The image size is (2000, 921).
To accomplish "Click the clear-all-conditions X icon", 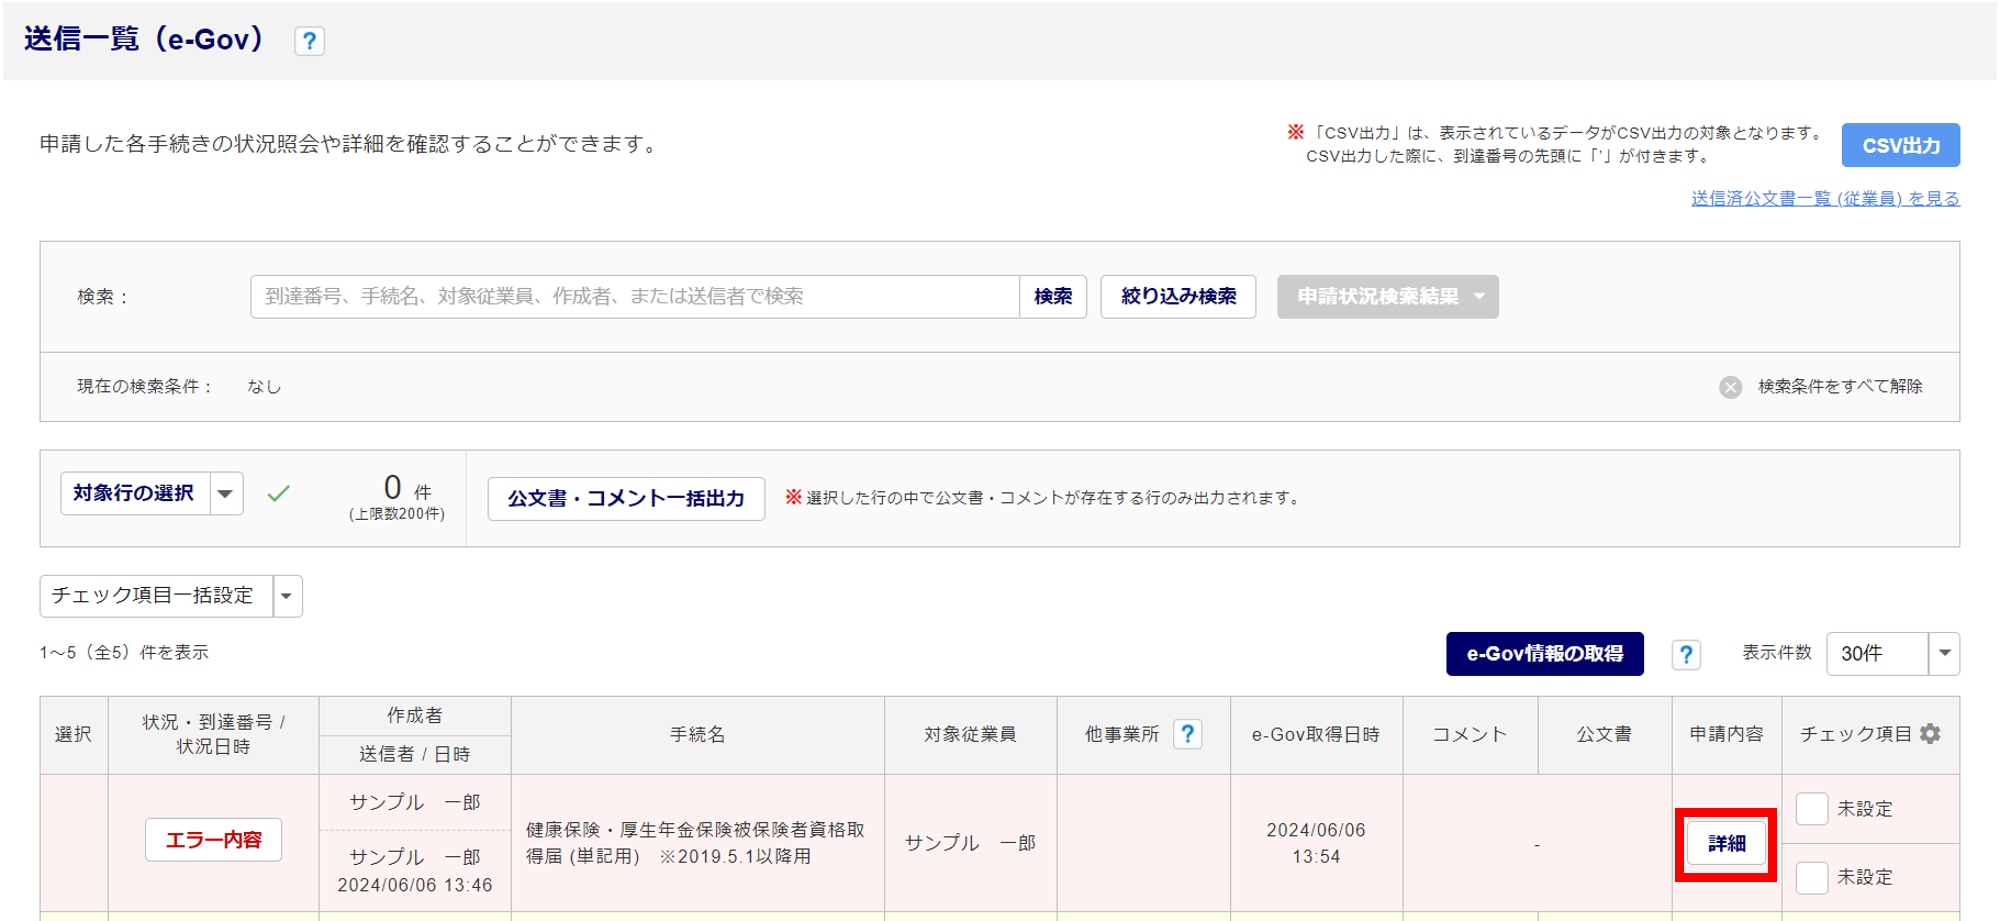I will pyautogui.click(x=1730, y=387).
